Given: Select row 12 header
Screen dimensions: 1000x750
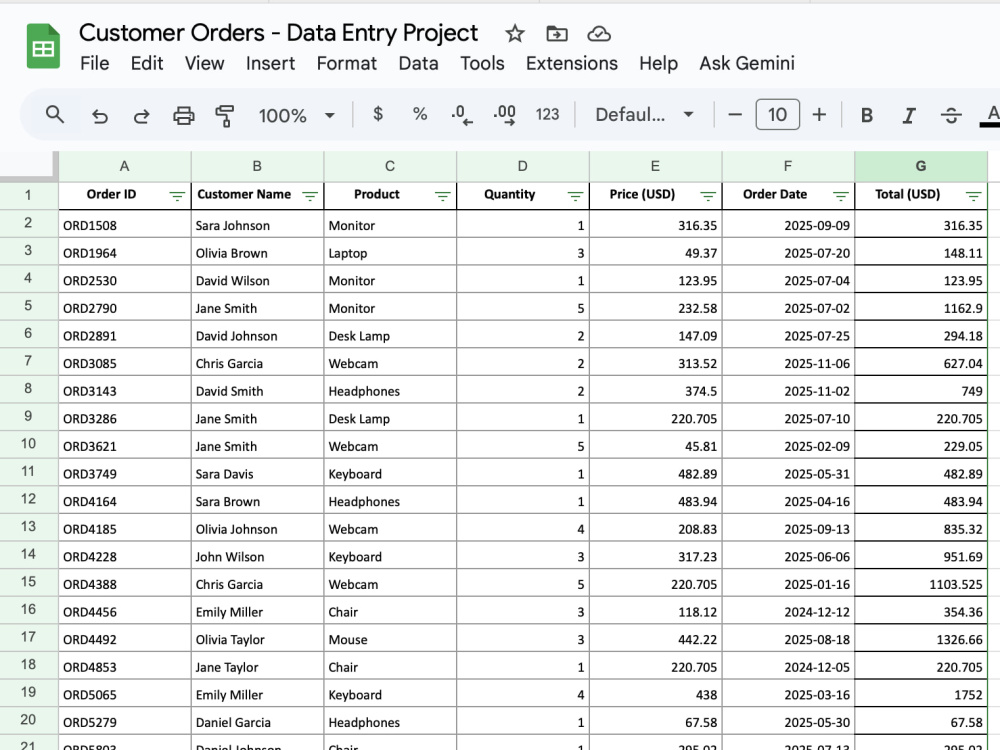Looking at the screenshot, I should coord(28,499).
